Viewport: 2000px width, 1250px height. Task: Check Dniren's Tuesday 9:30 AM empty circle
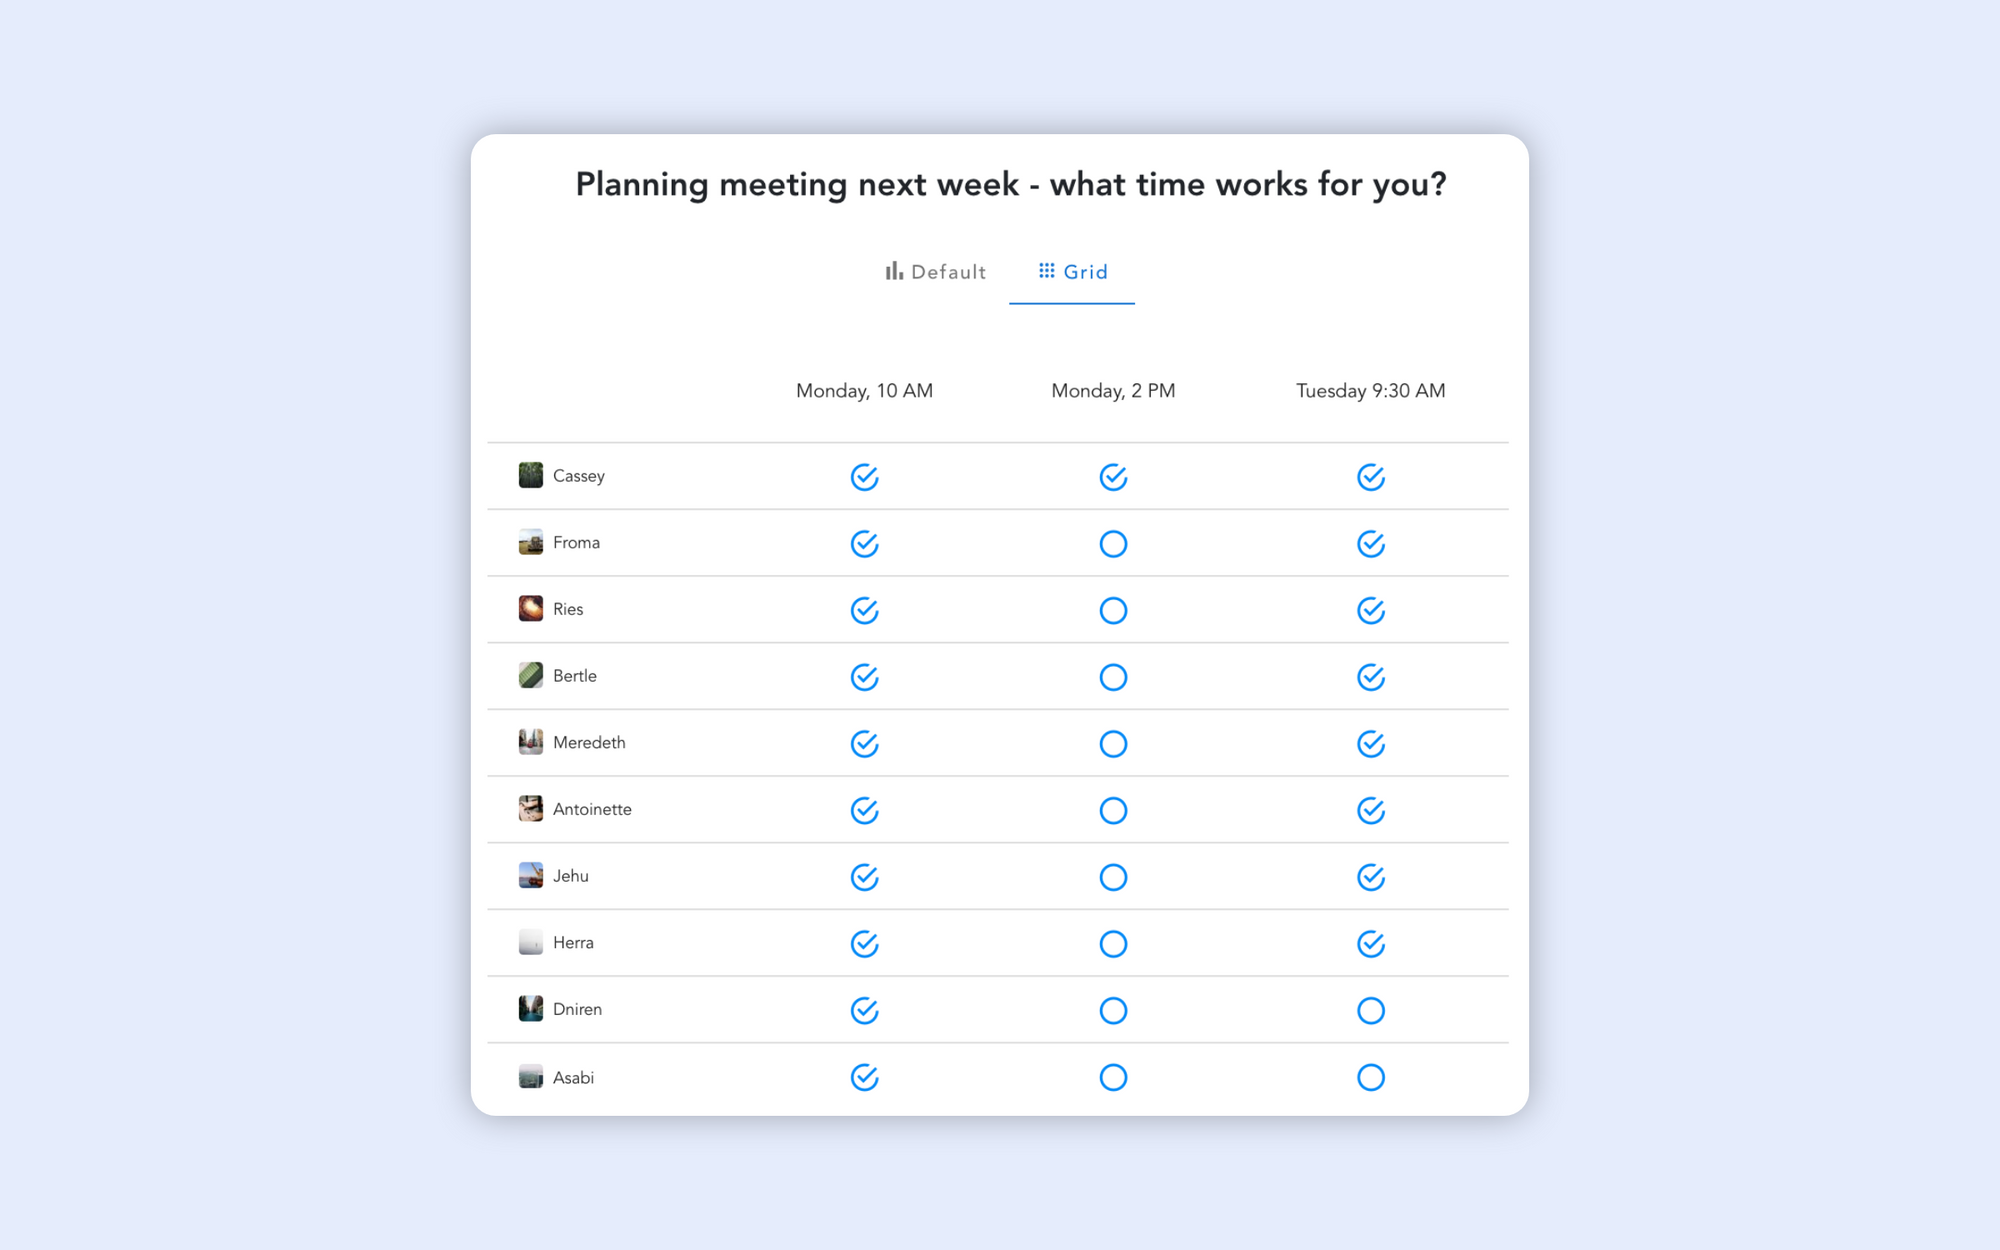point(1371,1011)
